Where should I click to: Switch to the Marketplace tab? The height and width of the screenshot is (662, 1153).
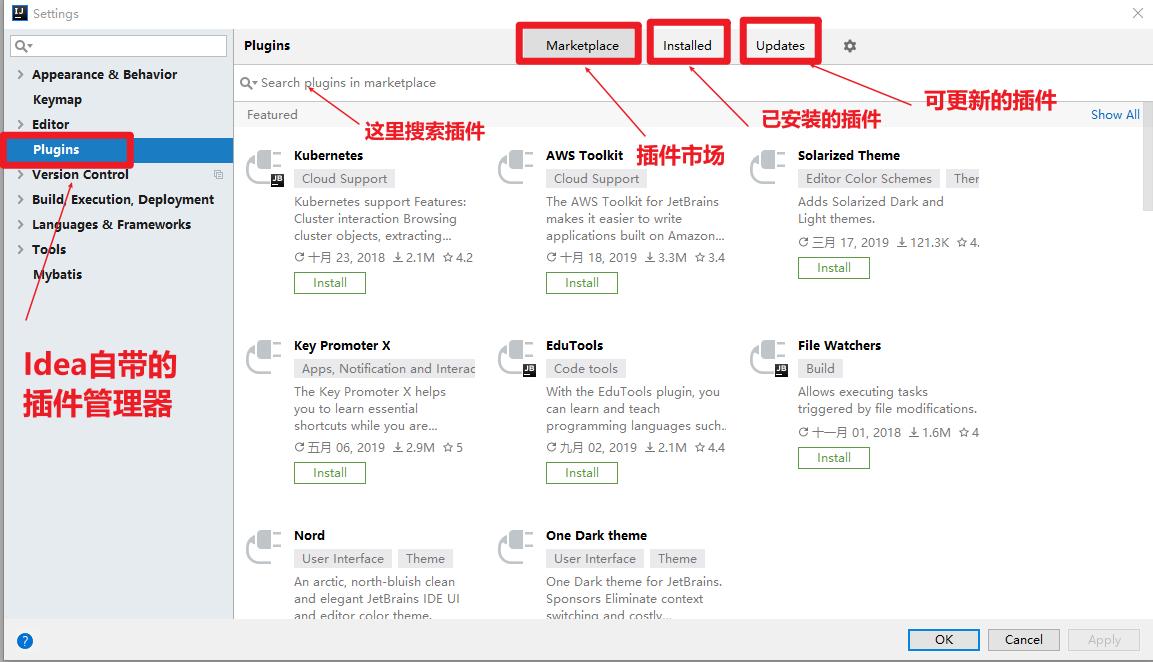coord(582,46)
